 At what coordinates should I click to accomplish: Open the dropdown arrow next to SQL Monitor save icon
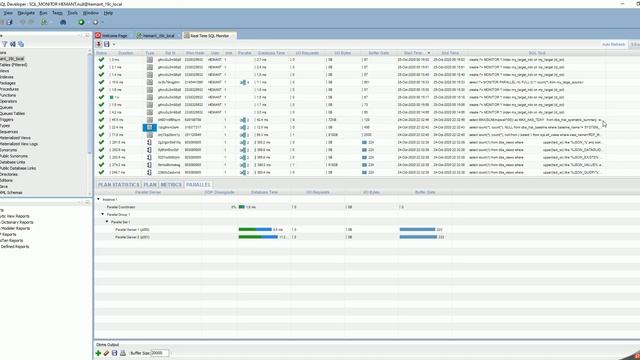[x=114, y=44]
